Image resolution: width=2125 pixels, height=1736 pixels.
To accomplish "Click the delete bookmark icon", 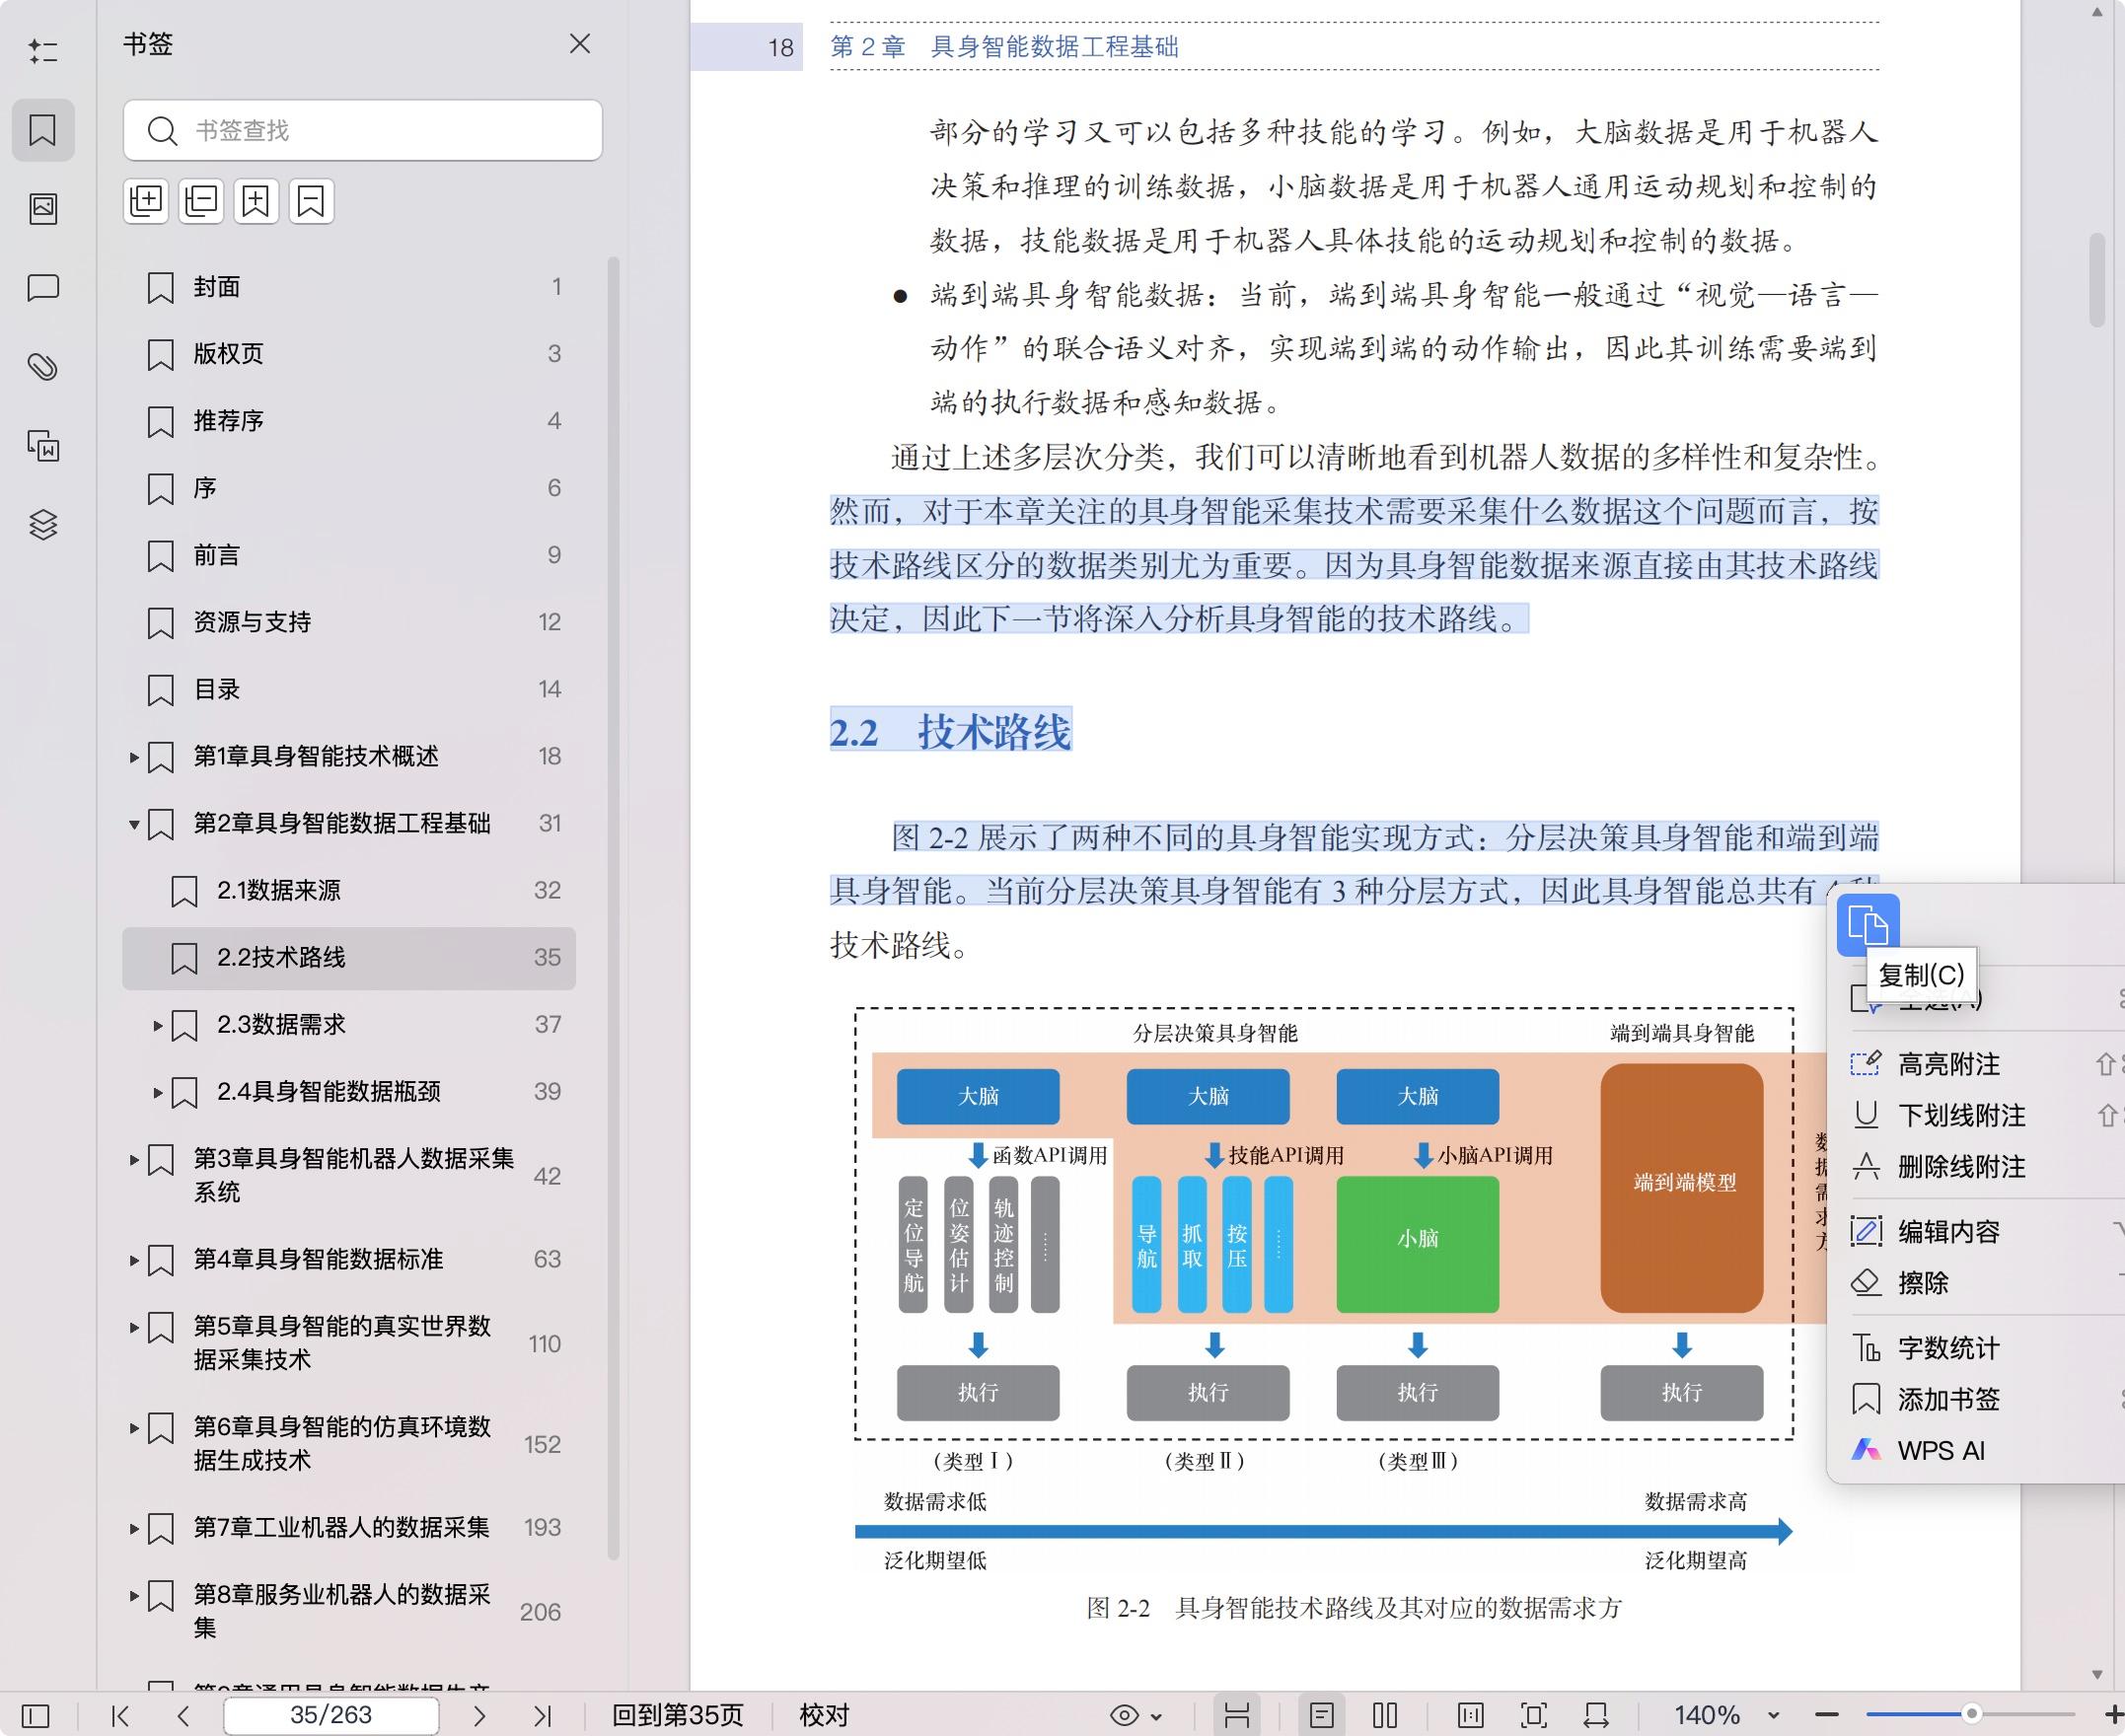I will [x=311, y=201].
